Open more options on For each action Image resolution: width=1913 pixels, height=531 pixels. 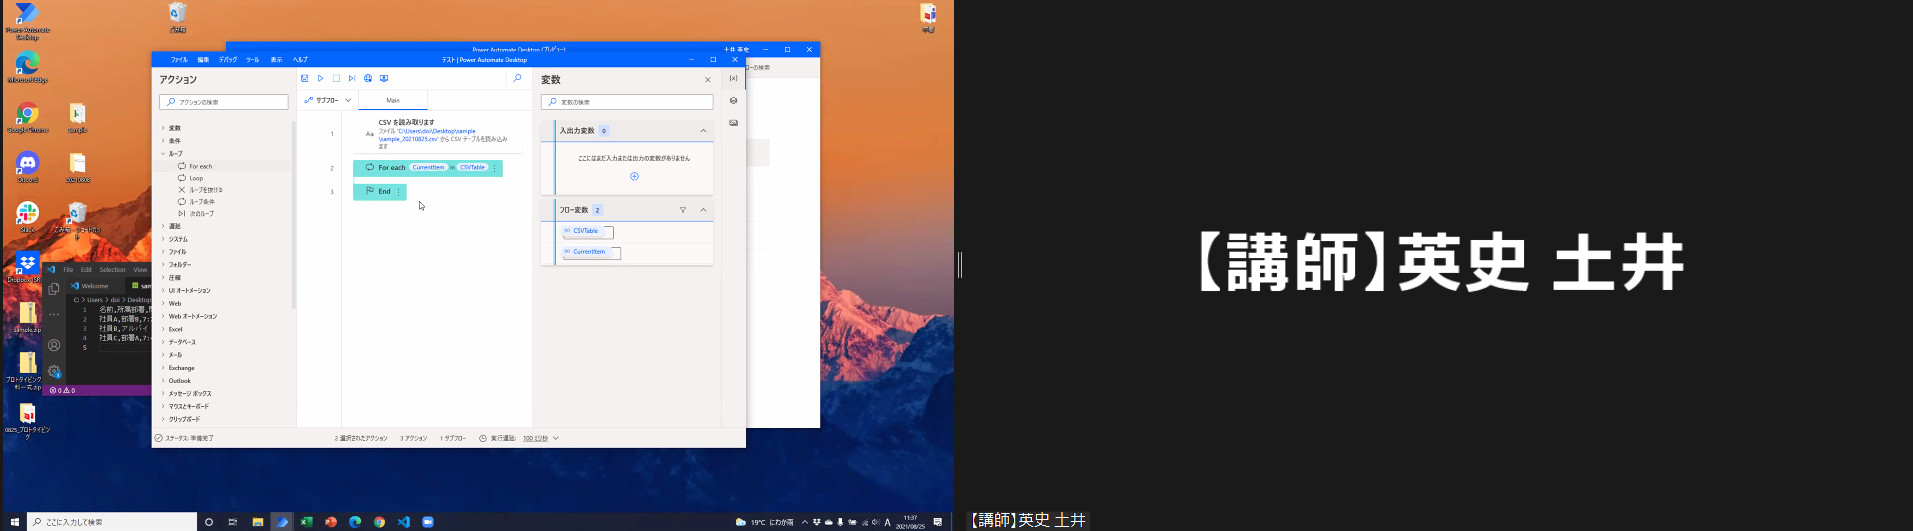[x=494, y=168]
